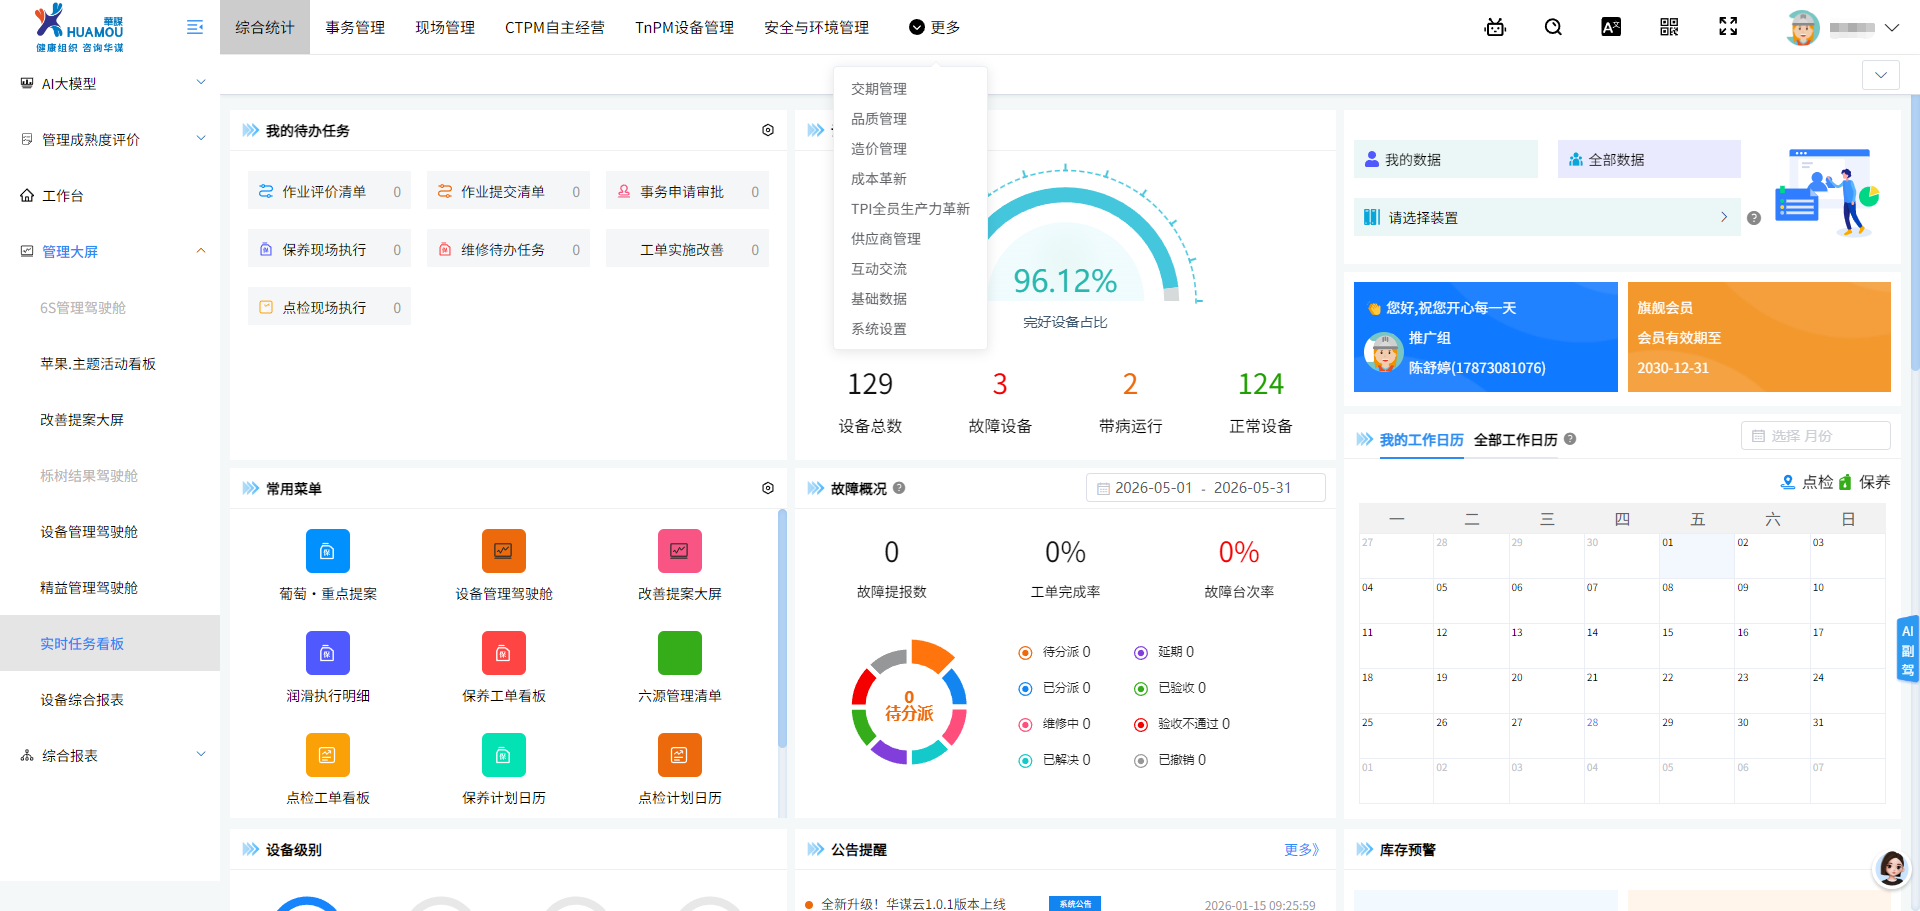Screen dimensions: 1920x911
Task: Toggle 已分派 legend item
Action: [1054, 688]
